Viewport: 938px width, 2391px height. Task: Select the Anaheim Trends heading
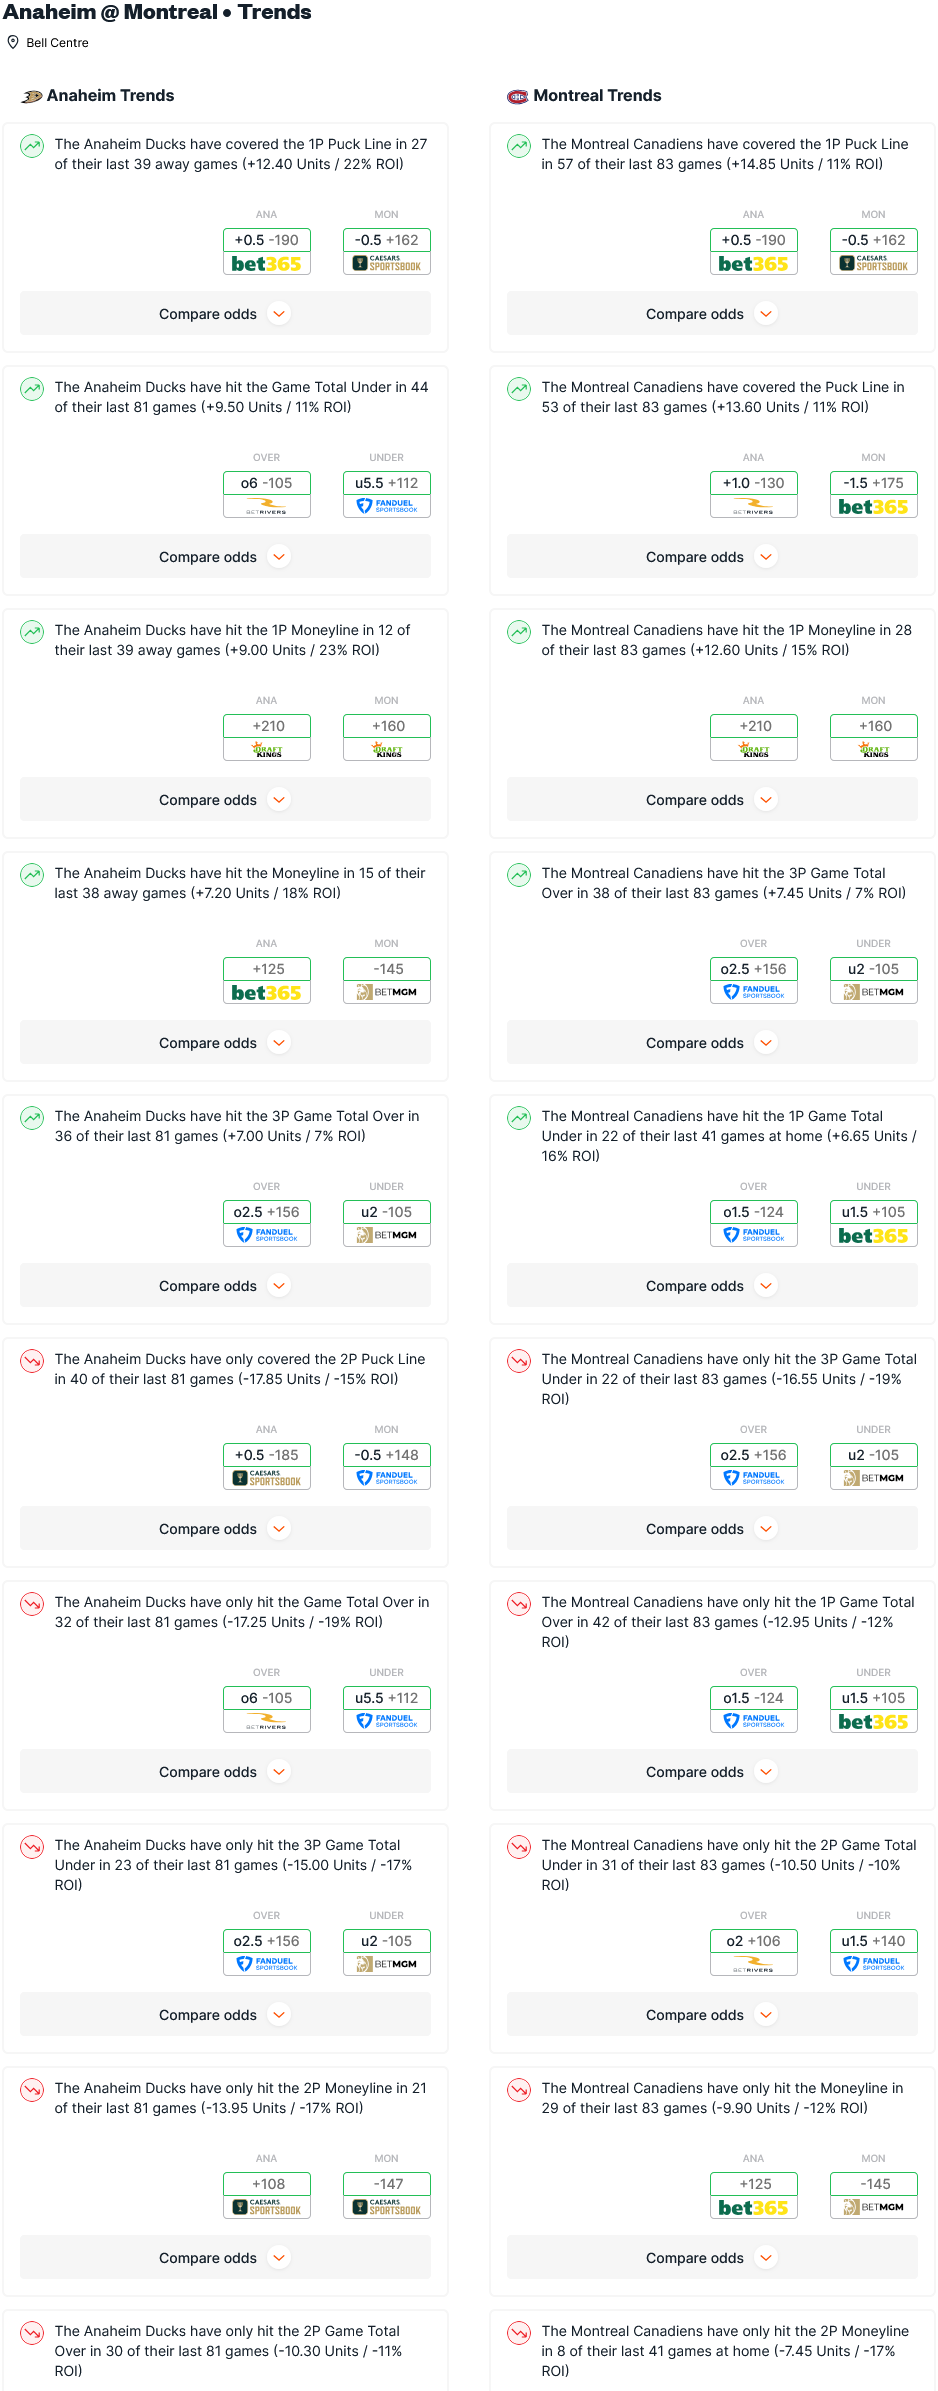110,96
